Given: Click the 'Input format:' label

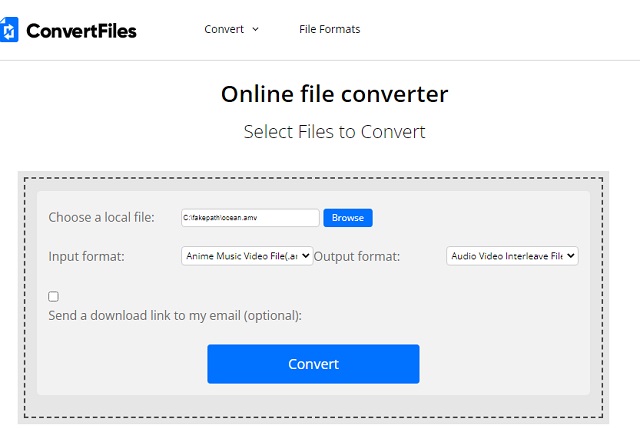Looking at the screenshot, I should pos(86,256).
